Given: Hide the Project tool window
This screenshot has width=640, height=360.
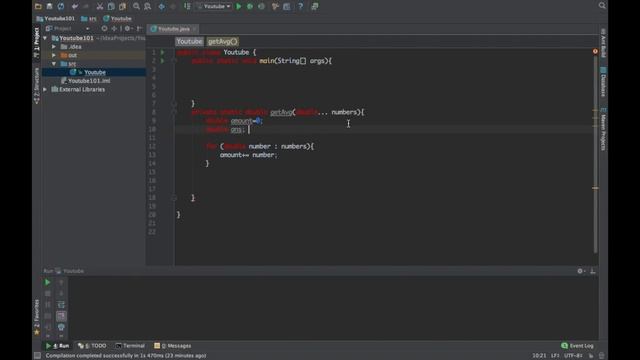Looking at the screenshot, I should pyautogui.click(x=140, y=28).
